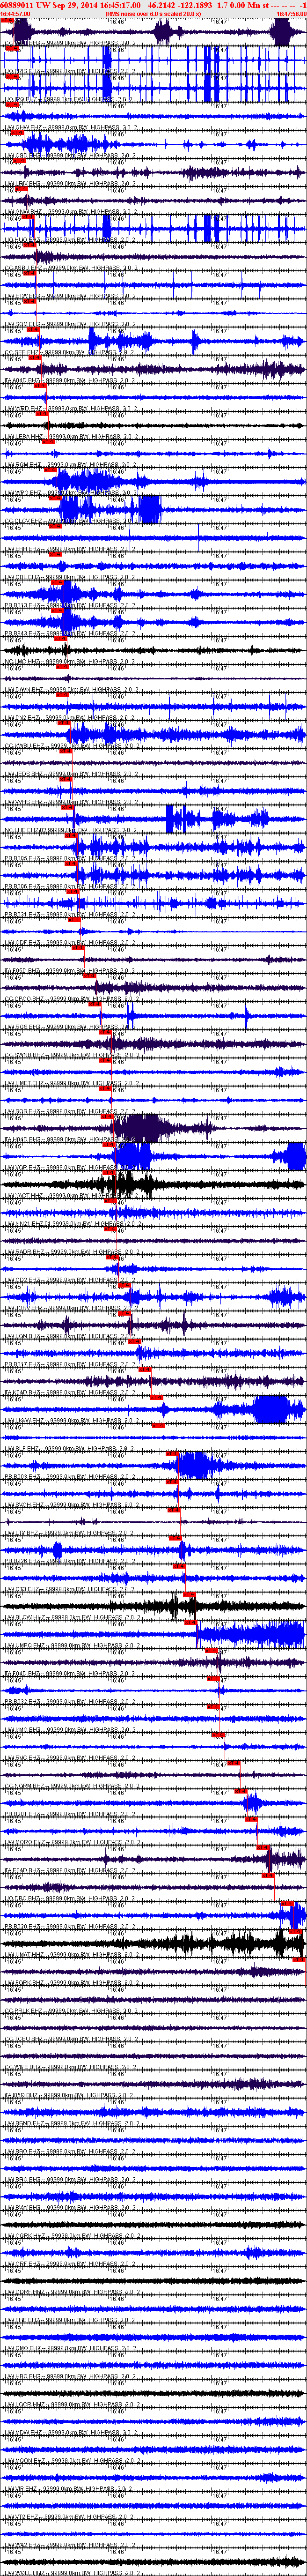Select the UW.DY2.EHZ station trace label
Screen dimensions: 307x2576
point(70,717)
